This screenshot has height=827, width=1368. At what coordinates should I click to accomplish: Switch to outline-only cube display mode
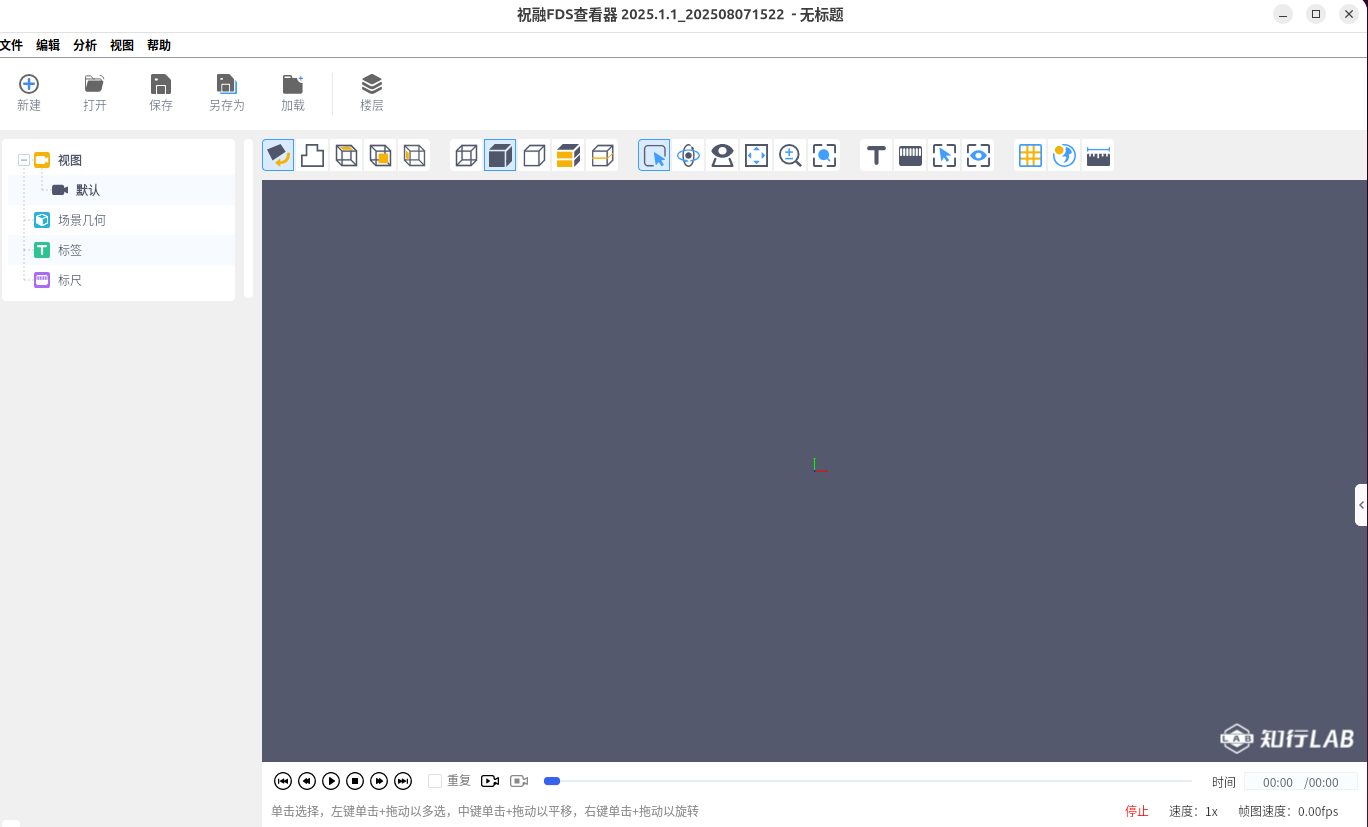(x=534, y=155)
